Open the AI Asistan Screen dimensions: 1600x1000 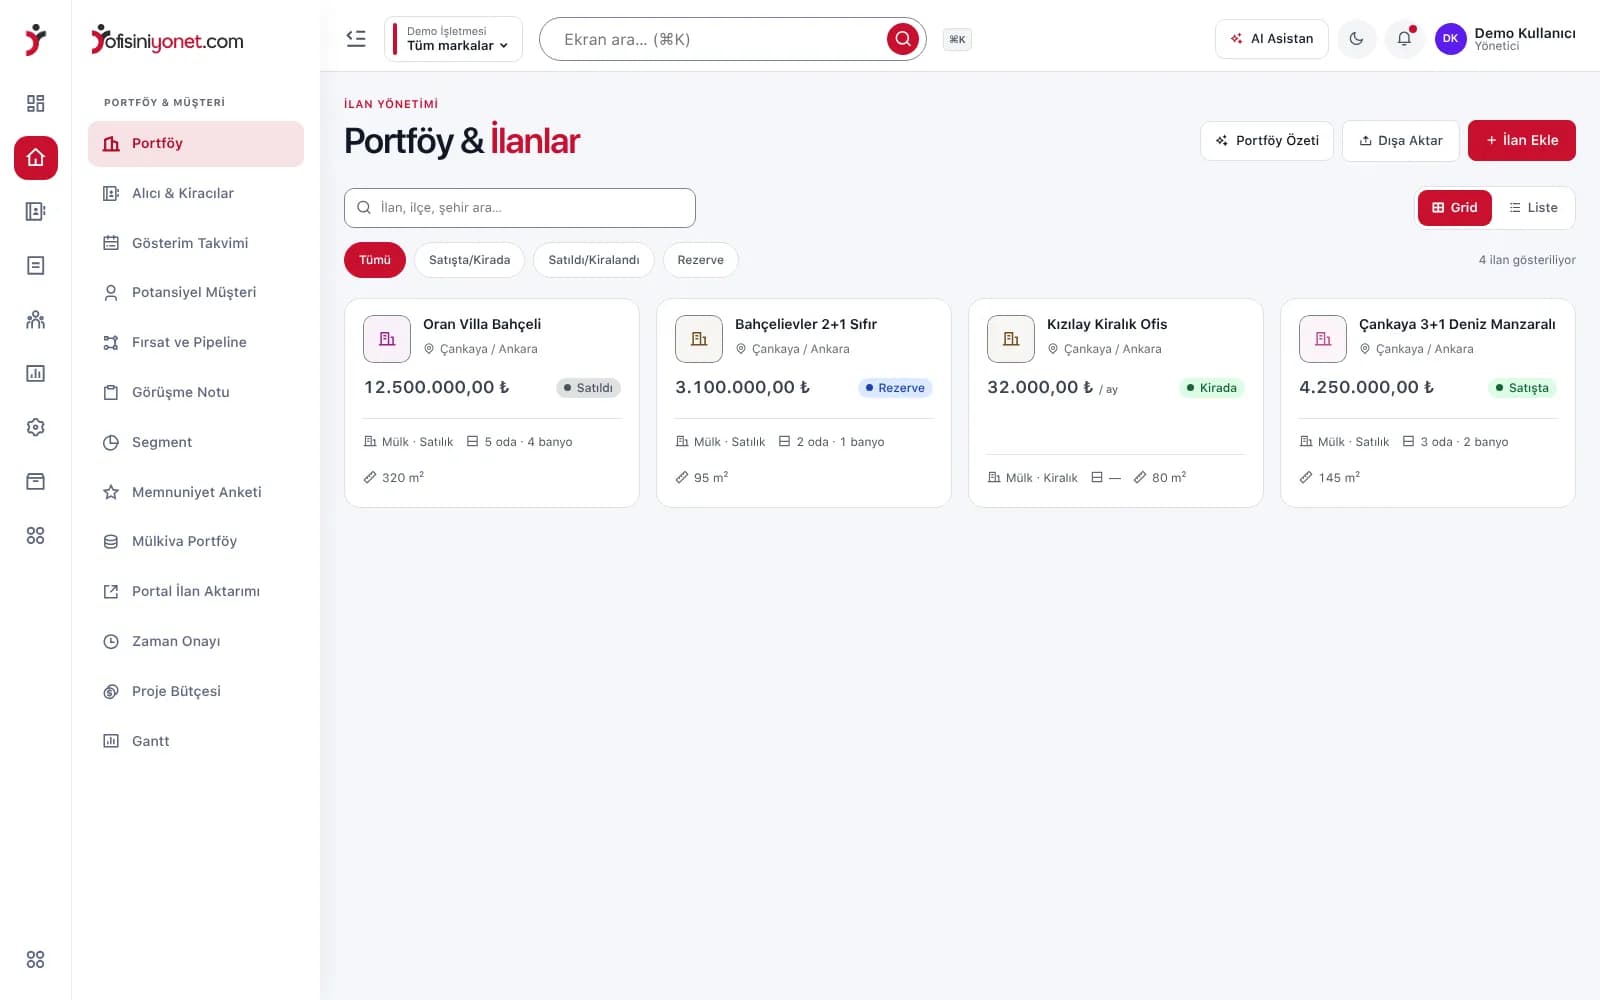tap(1271, 39)
